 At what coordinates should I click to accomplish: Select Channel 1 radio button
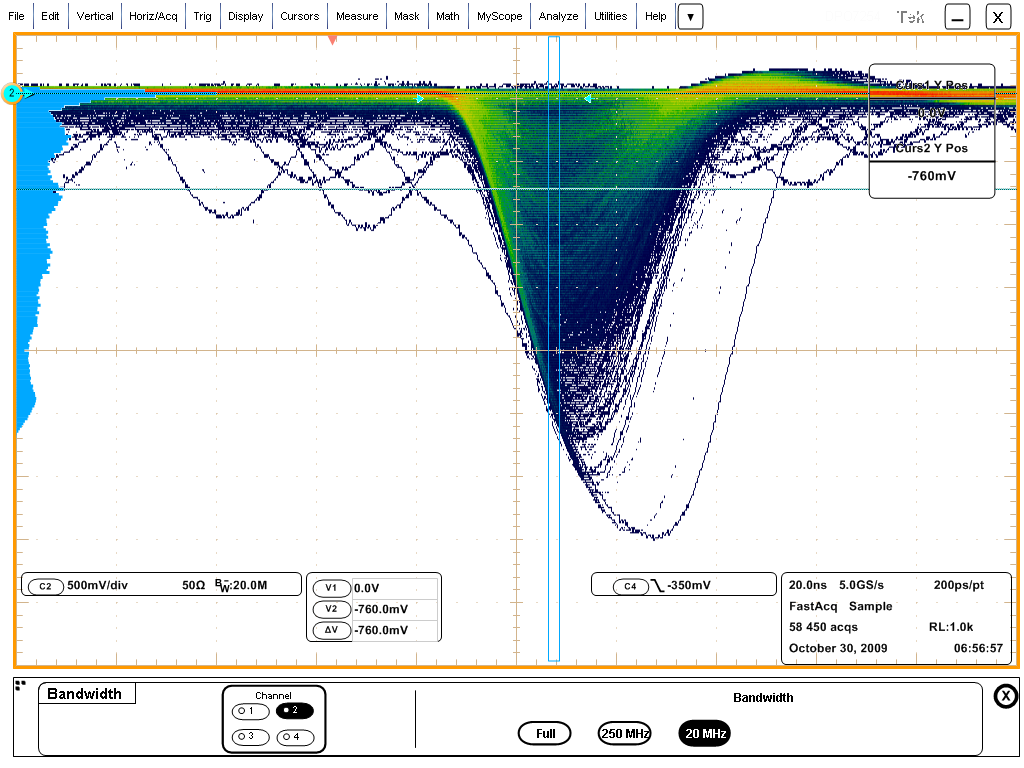[250, 711]
